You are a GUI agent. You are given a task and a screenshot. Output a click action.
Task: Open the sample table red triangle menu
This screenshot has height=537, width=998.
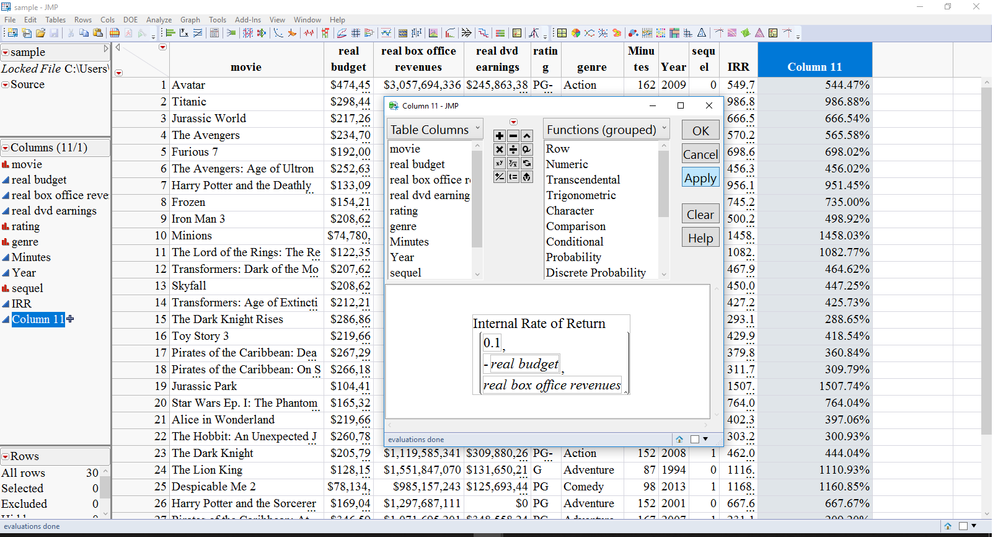(x=5, y=52)
